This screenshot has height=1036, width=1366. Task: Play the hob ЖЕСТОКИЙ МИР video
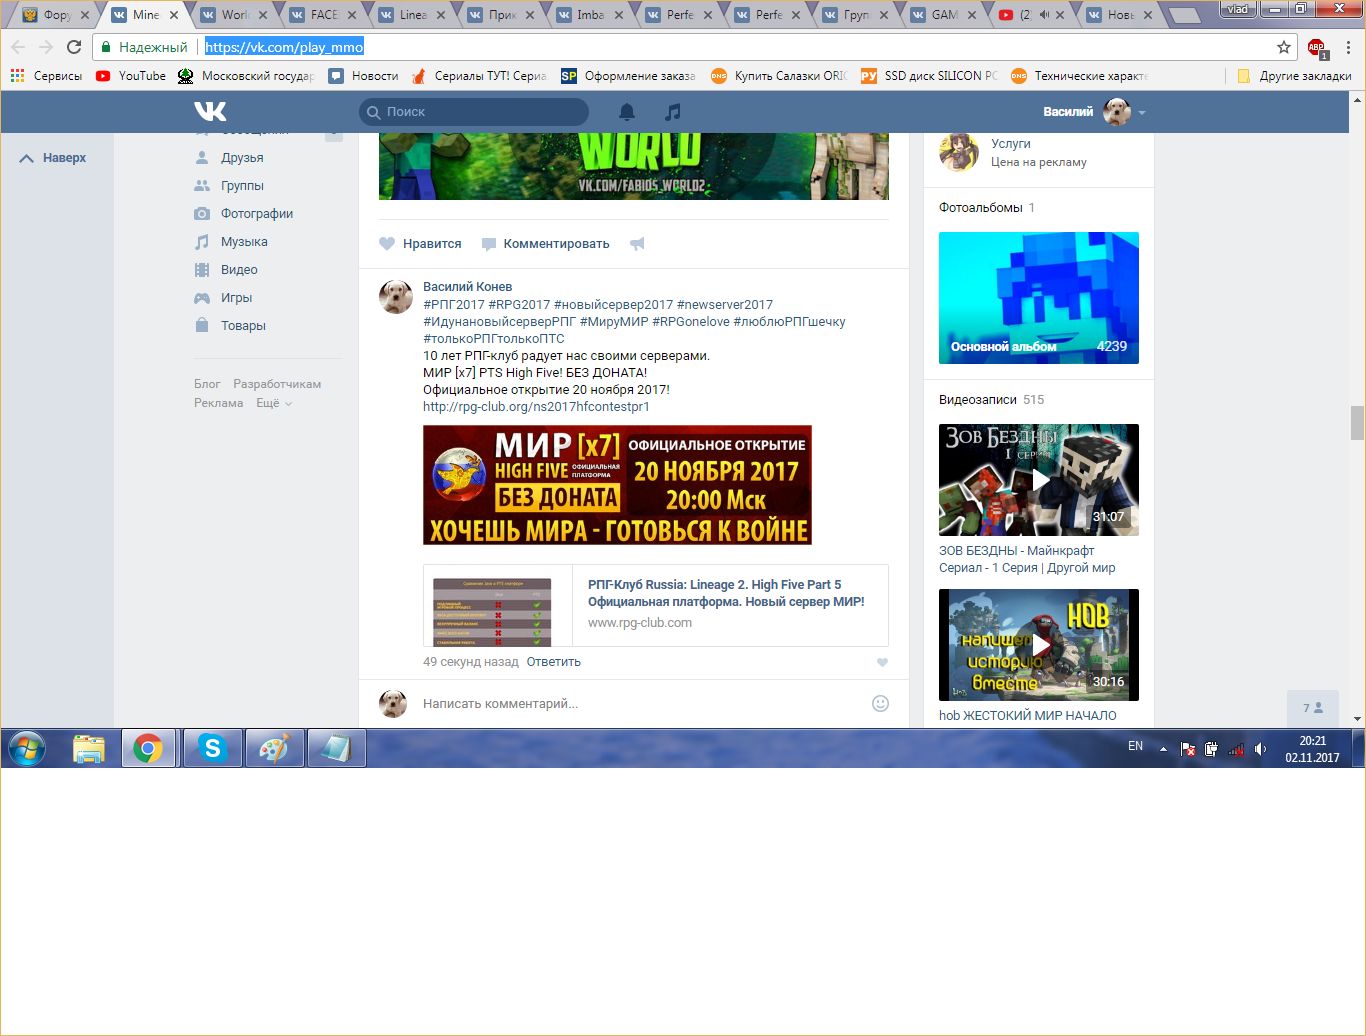1039,645
